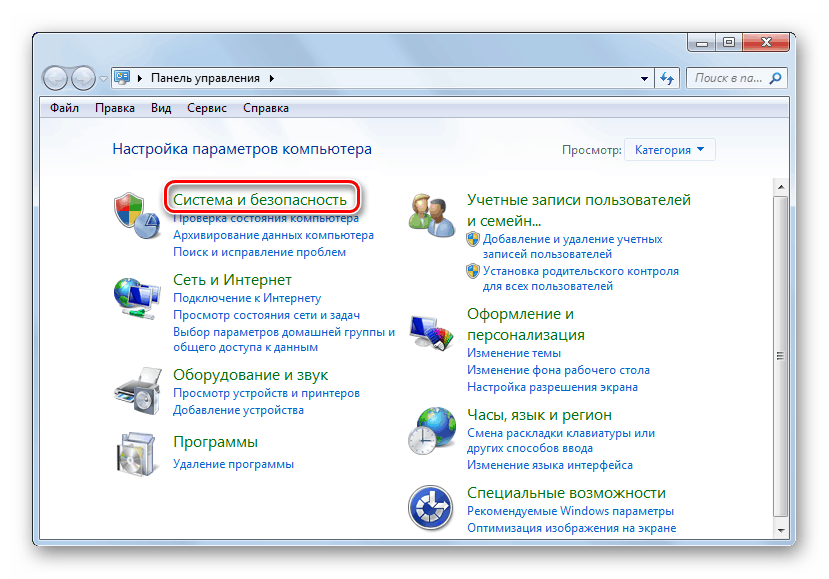Viewport: 829px width, 579px height.
Task: Expand the arrow after Панель управления breadcrumb
Action: pyautogui.click(x=271, y=78)
